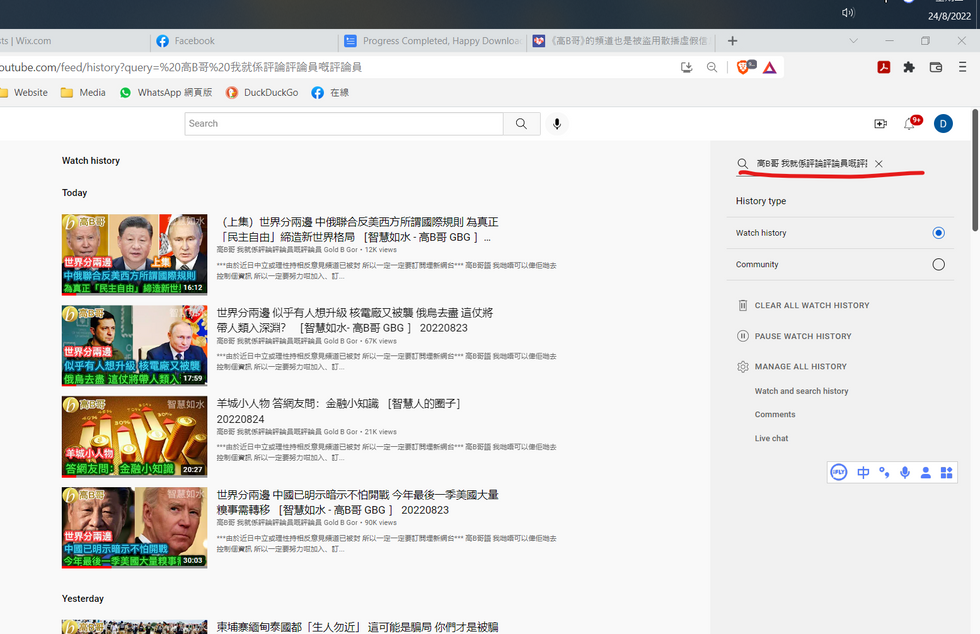This screenshot has width=980, height=634.
Task: Switch to the Facebook tab
Action: pos(244,41)
